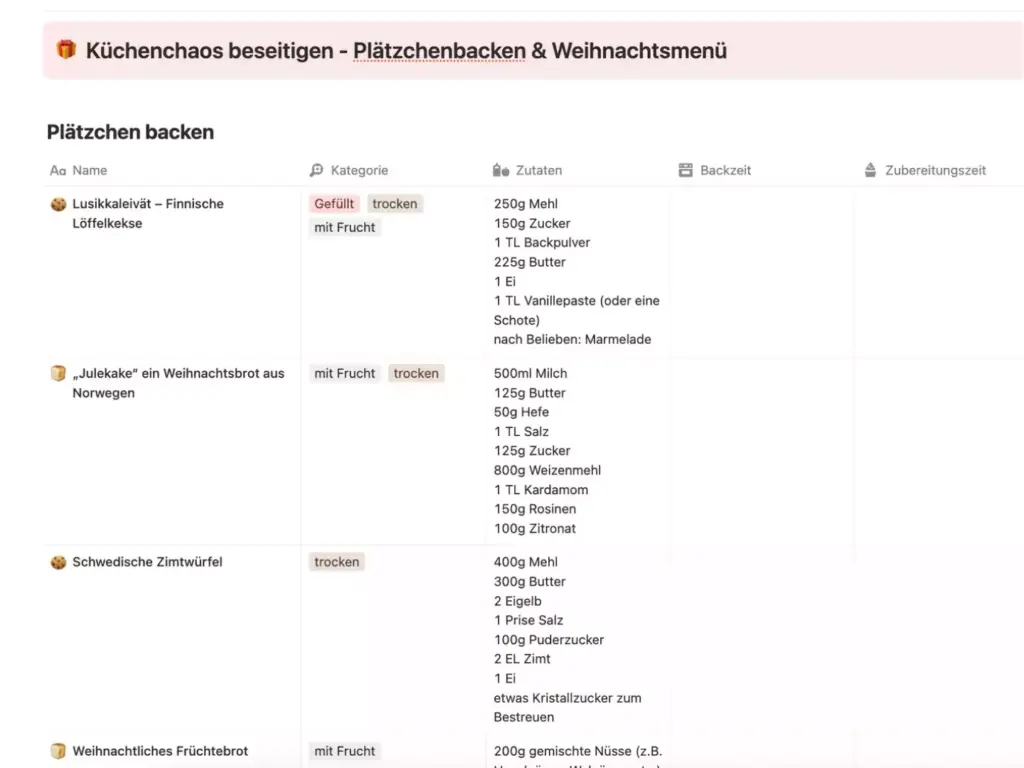This screenshot has height=768, width=1024.
Task: Click the gift icon in the page title
Action: tap(66, 50)
